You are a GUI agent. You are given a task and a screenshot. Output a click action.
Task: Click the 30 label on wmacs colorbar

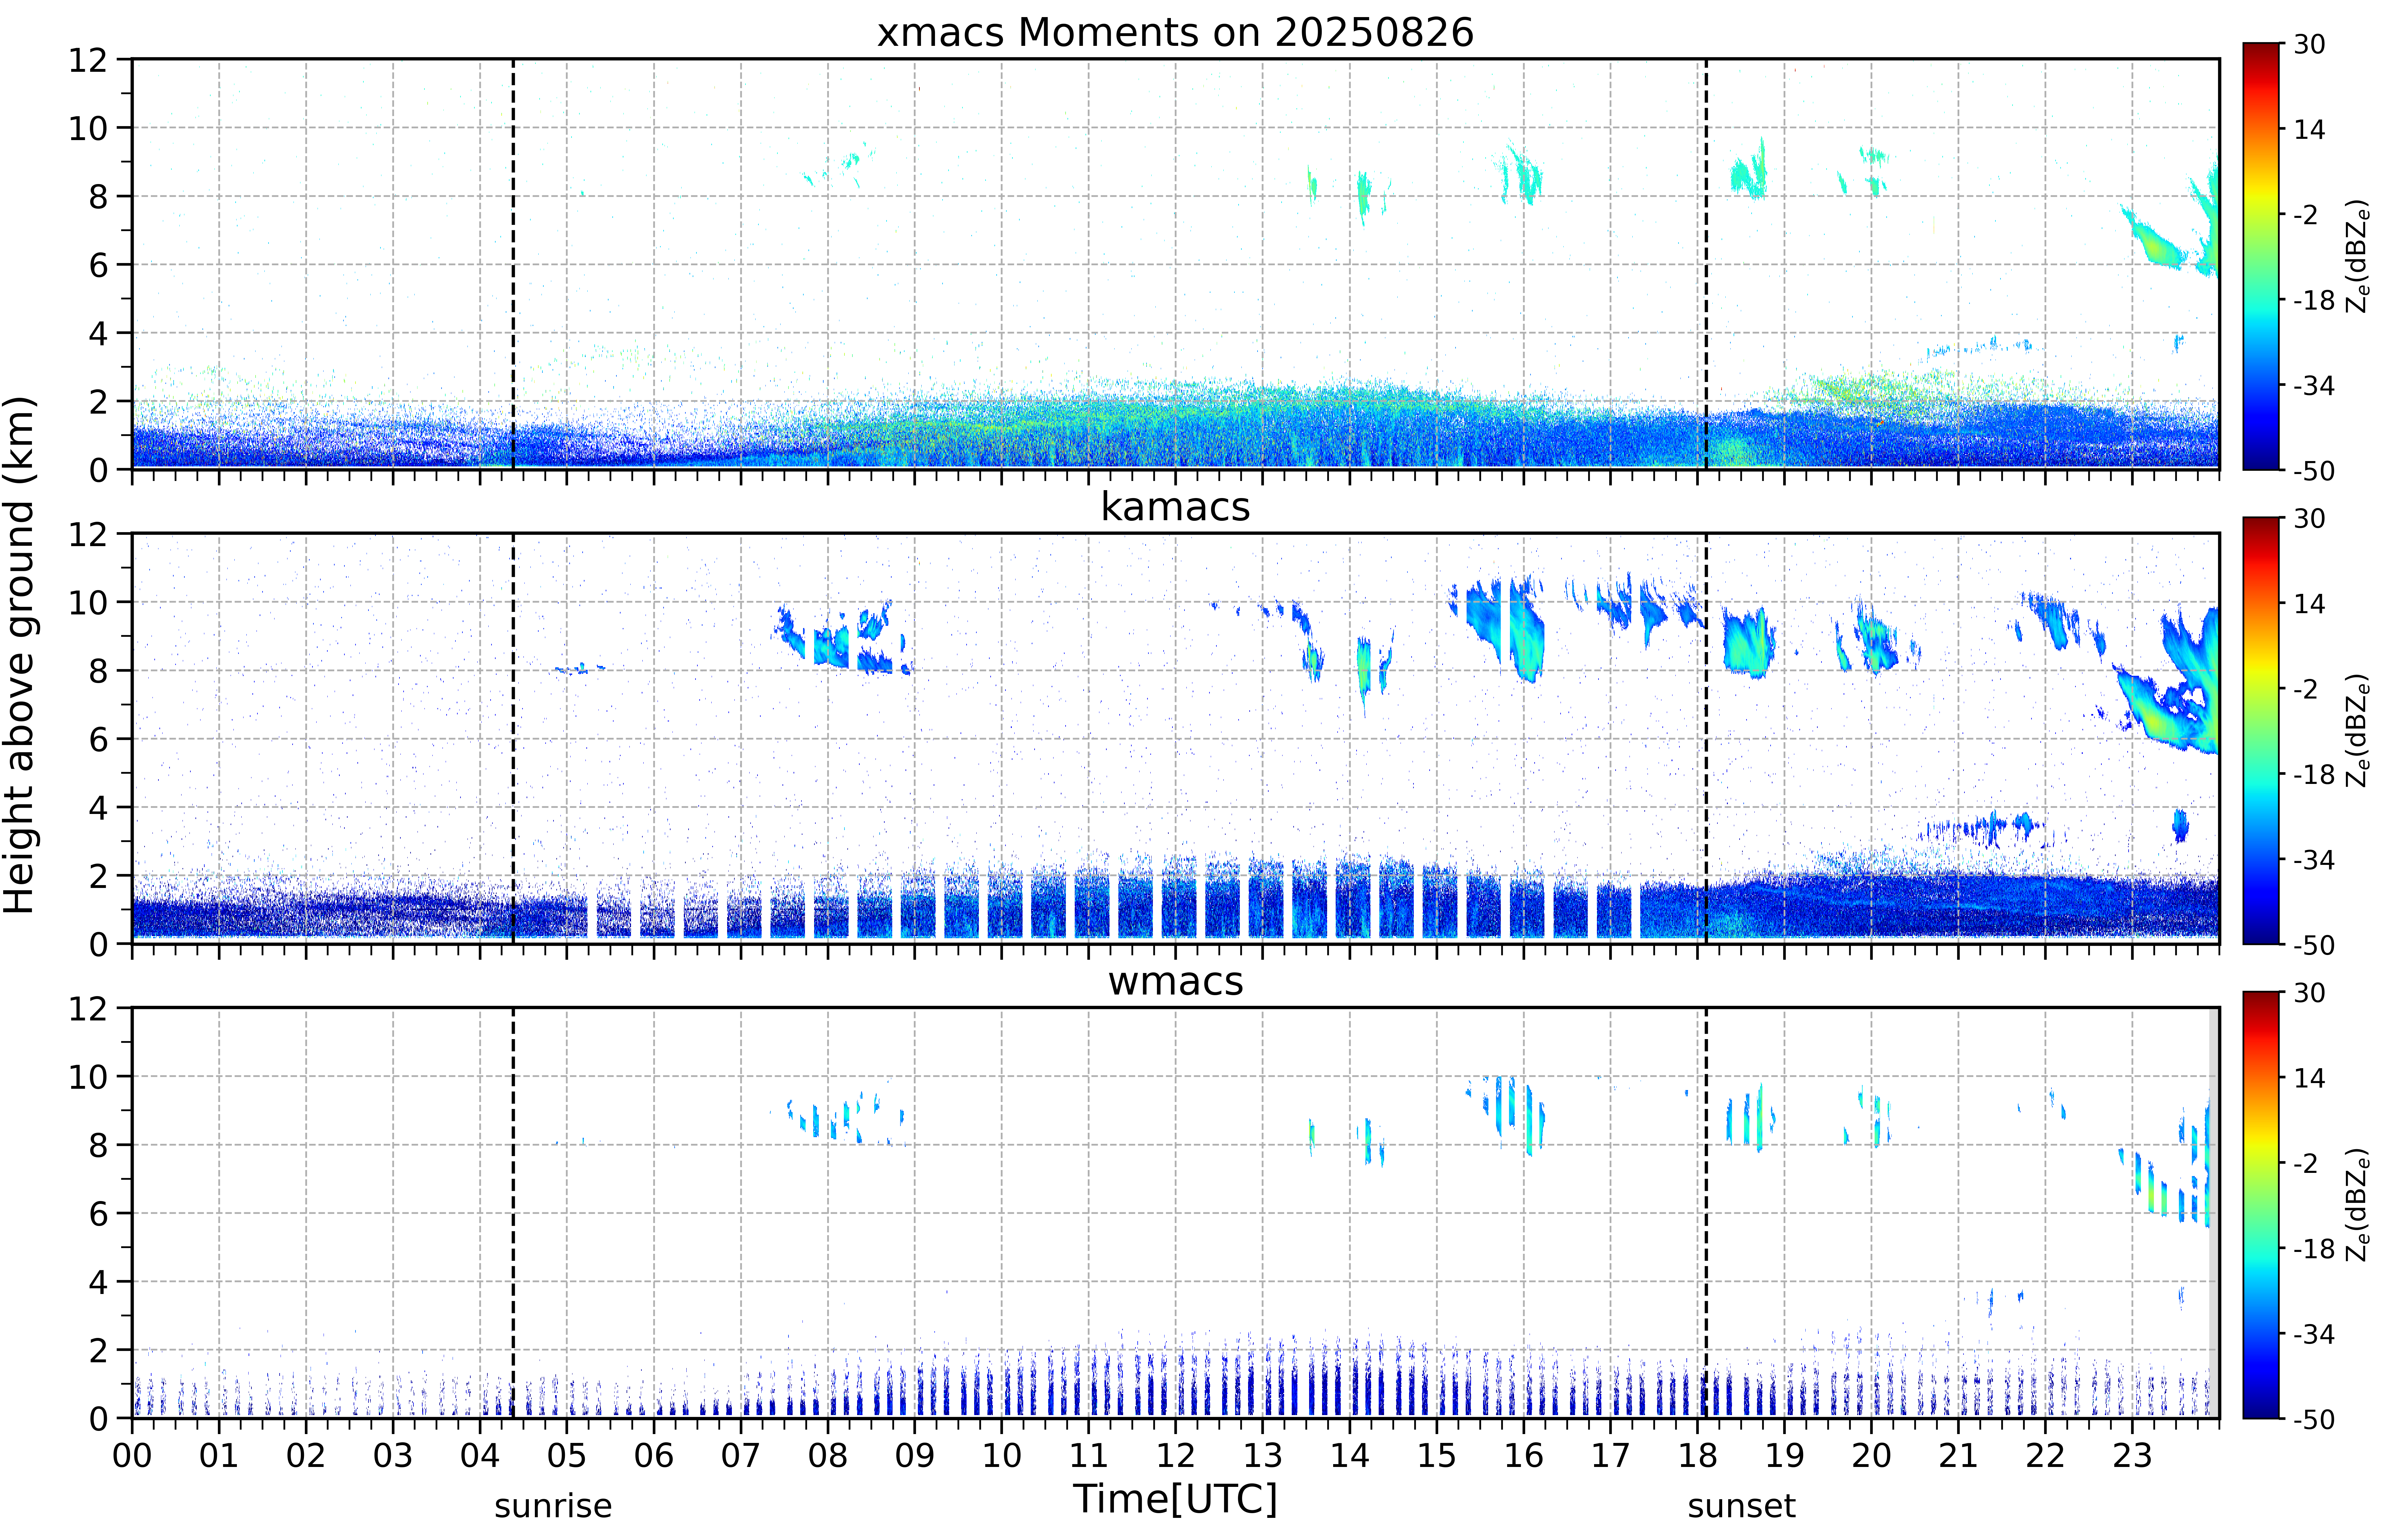pyautogui.click(x=2309, y=993)
